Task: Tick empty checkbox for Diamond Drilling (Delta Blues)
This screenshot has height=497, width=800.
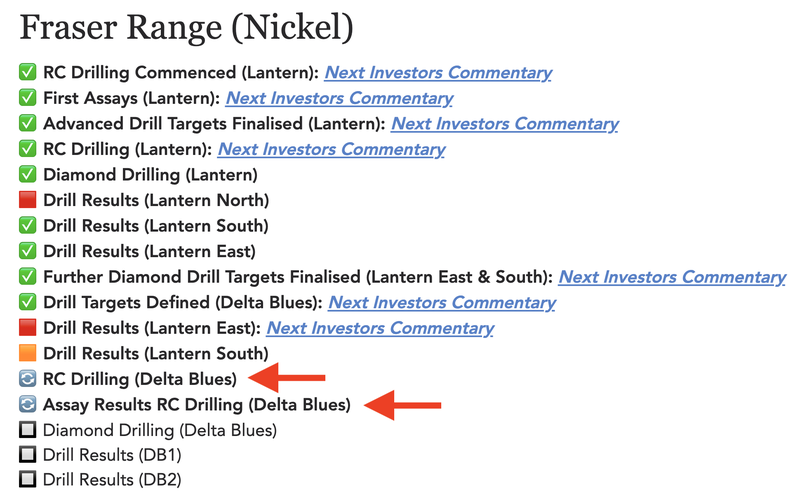Action: (28, 430)
